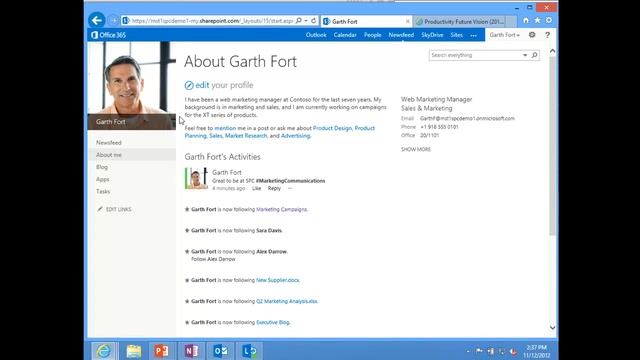Click the Edit Links pencil icon
The height and width of the screenshot is (360, 640).
pyautogui.click(x=100, y=209)
